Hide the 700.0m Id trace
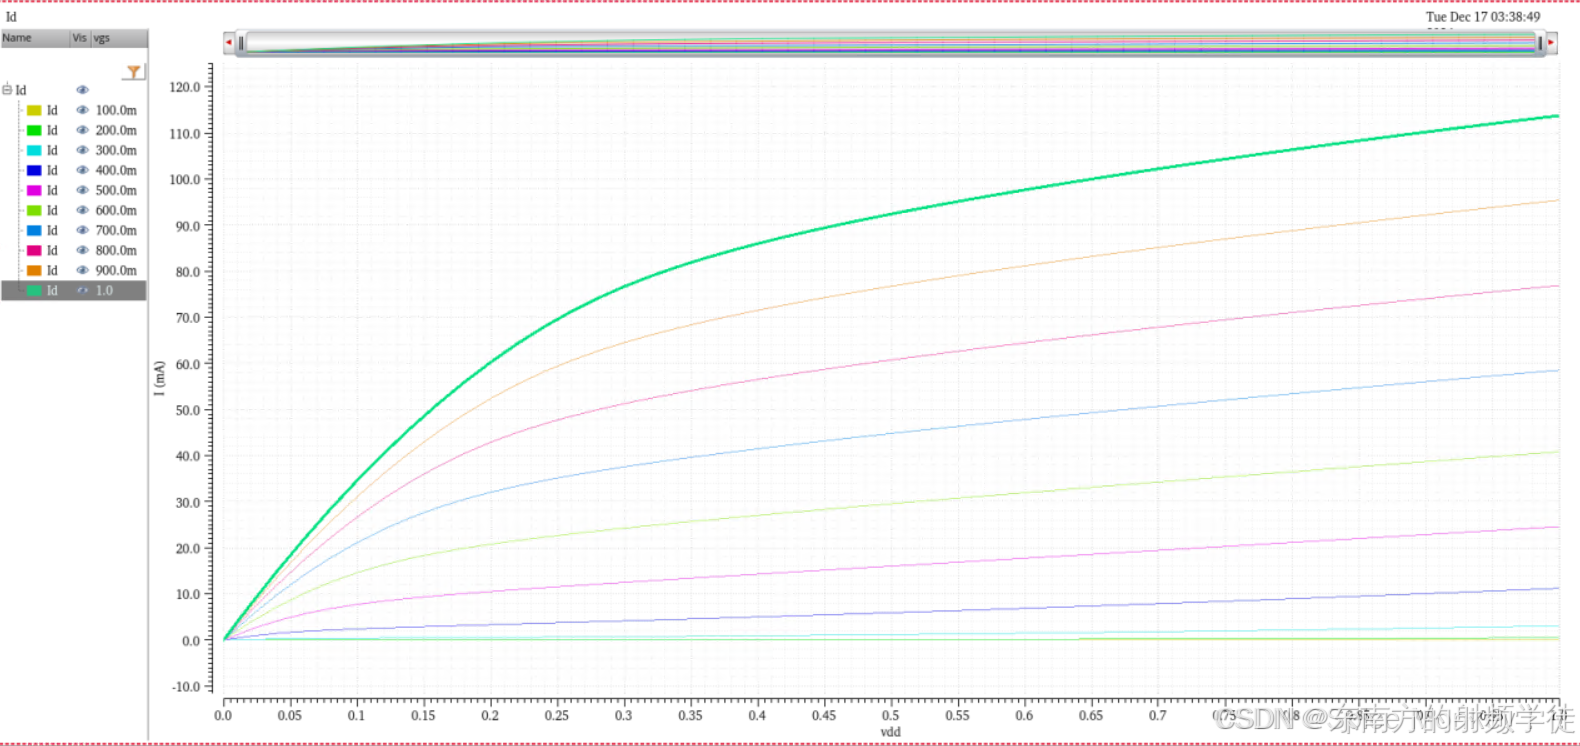This screenshot has width=1580, height=746. (x=82, y=230)
